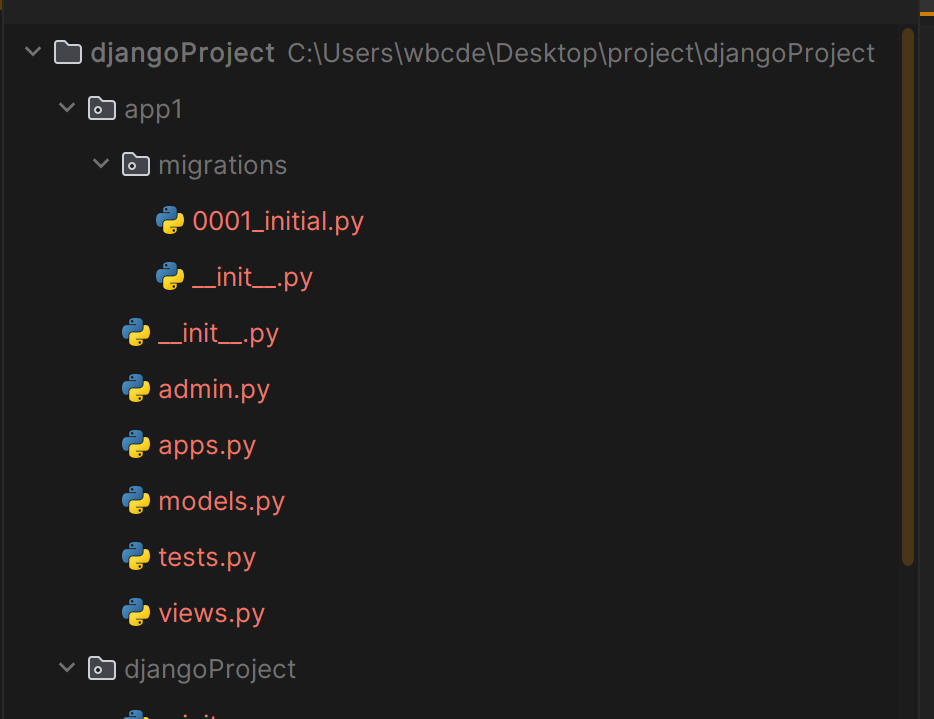Select the views.py file name
The image size is (934, 719).
211,613
